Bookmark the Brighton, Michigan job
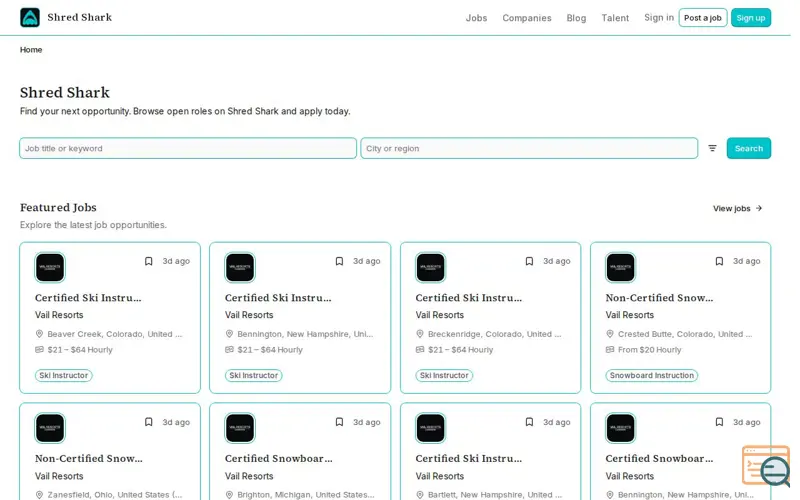800x500 pixels. [x=339, y=422]
